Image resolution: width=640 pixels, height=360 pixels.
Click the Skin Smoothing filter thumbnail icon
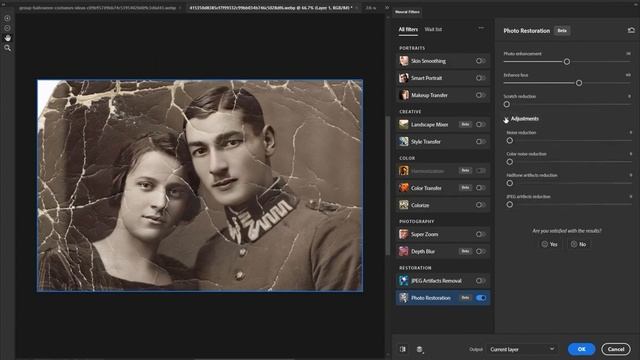(404, 61)
